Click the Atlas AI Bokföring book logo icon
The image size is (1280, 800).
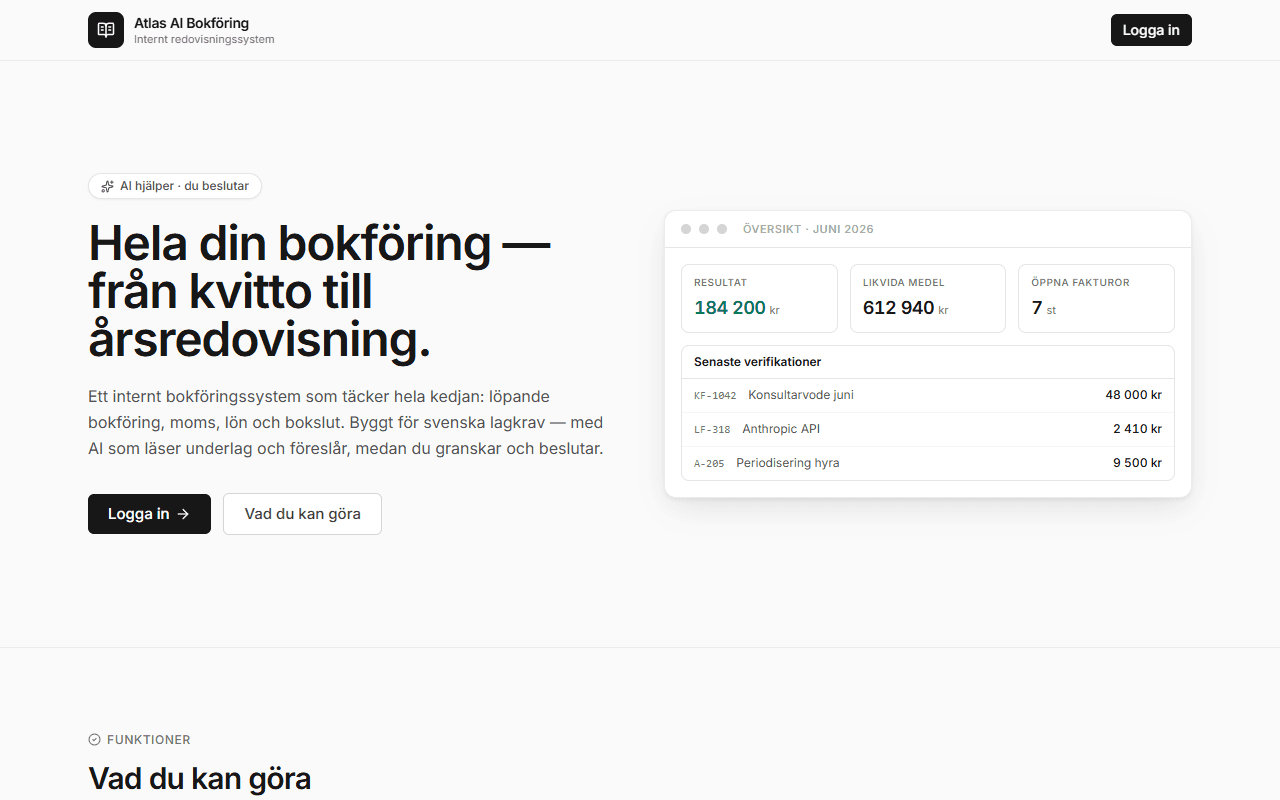point(106,30)
